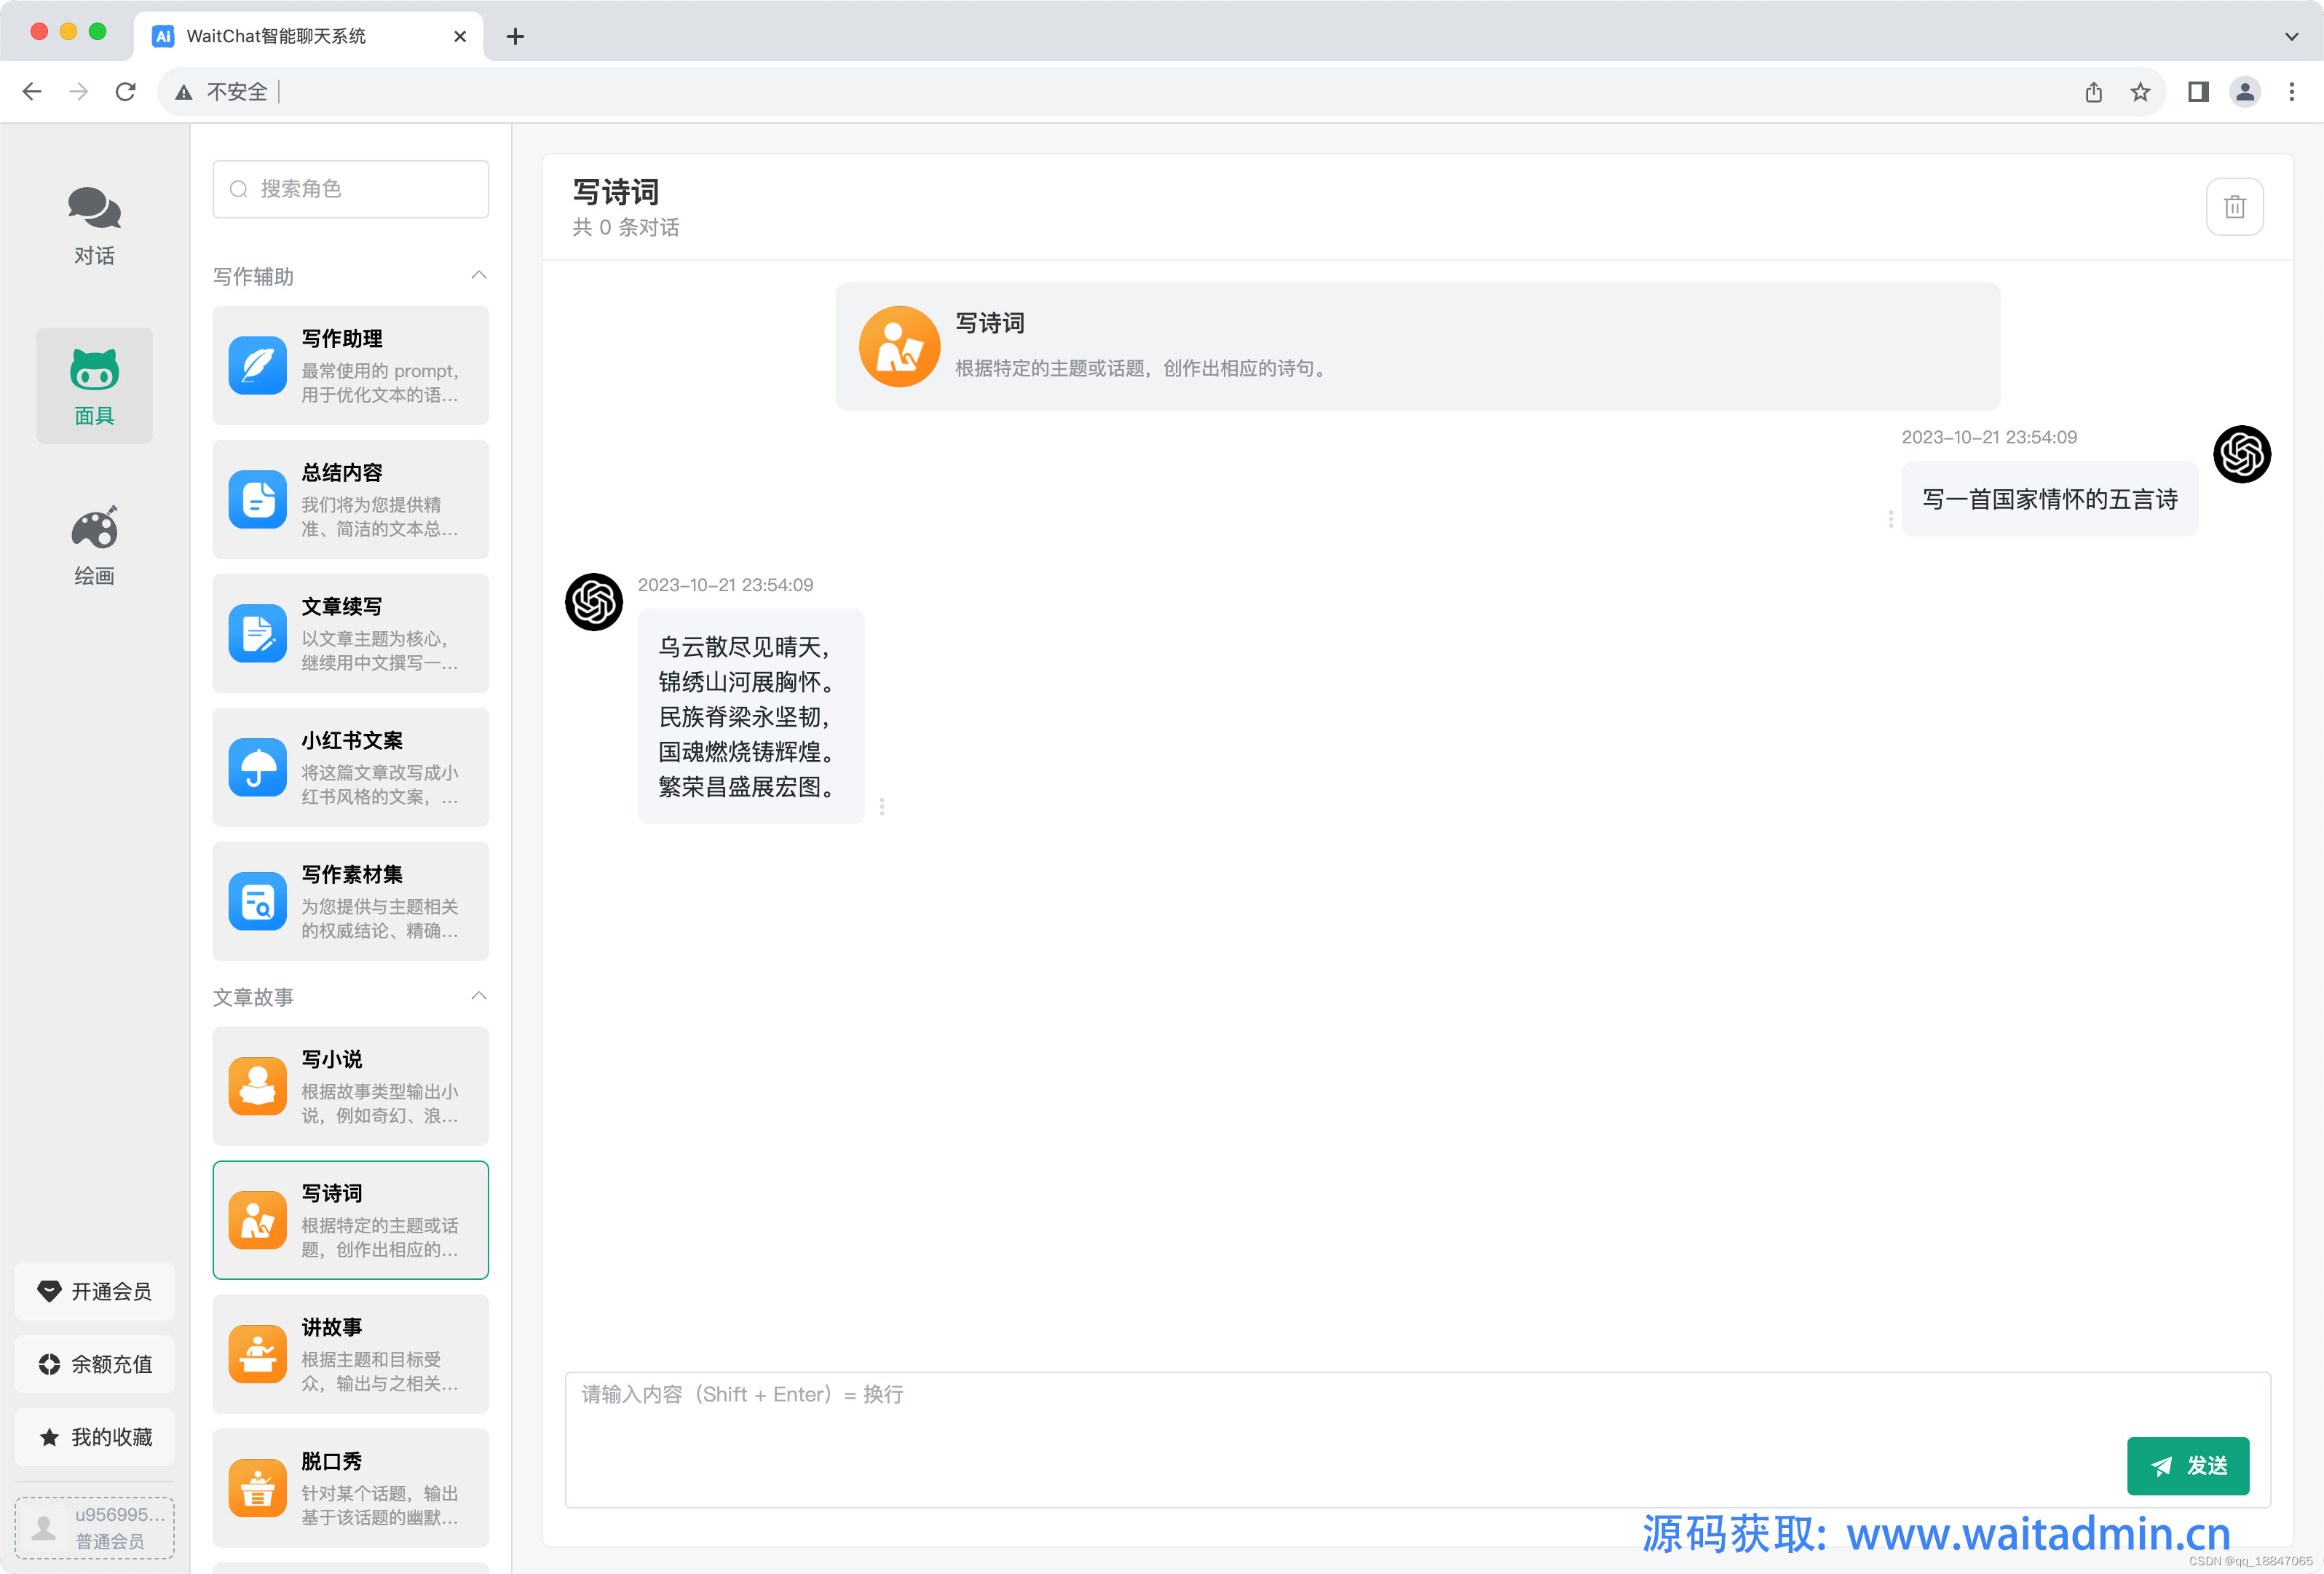The height and width of the screenshot is (1574, 2324).
Task: Open a new browser tab
Action: coord(515,37)
